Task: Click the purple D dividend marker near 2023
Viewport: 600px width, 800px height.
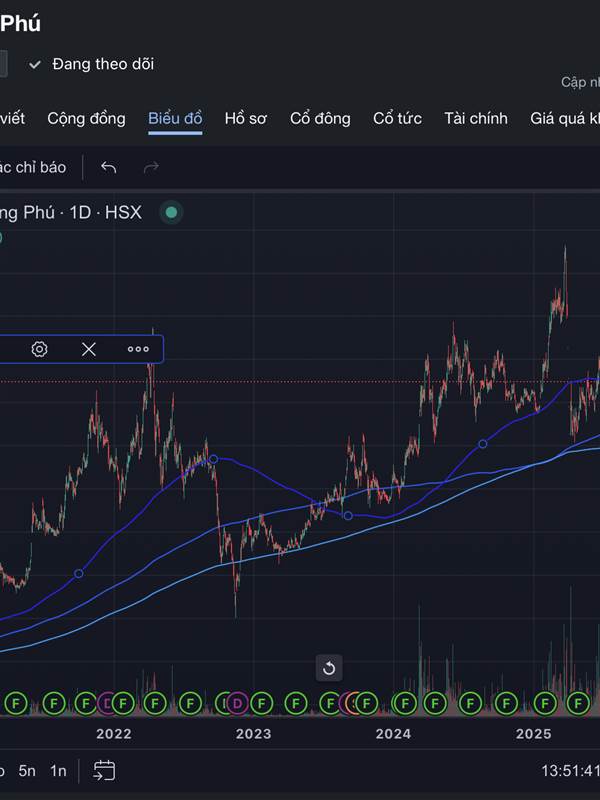Action: point(237,704)
